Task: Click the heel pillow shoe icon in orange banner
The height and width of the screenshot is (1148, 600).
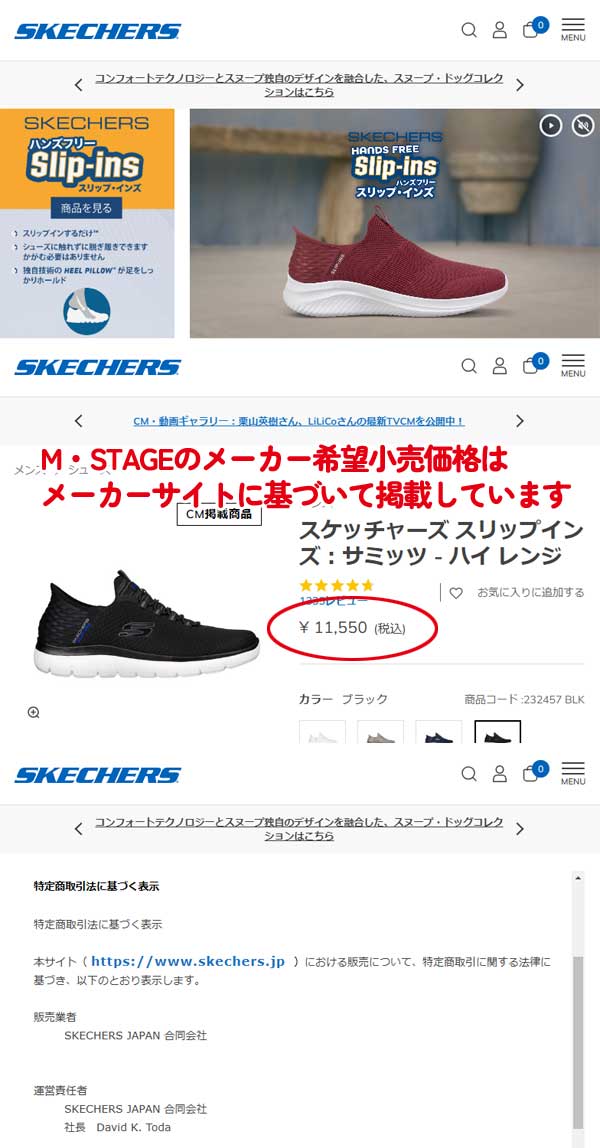Action: point(86,311)
